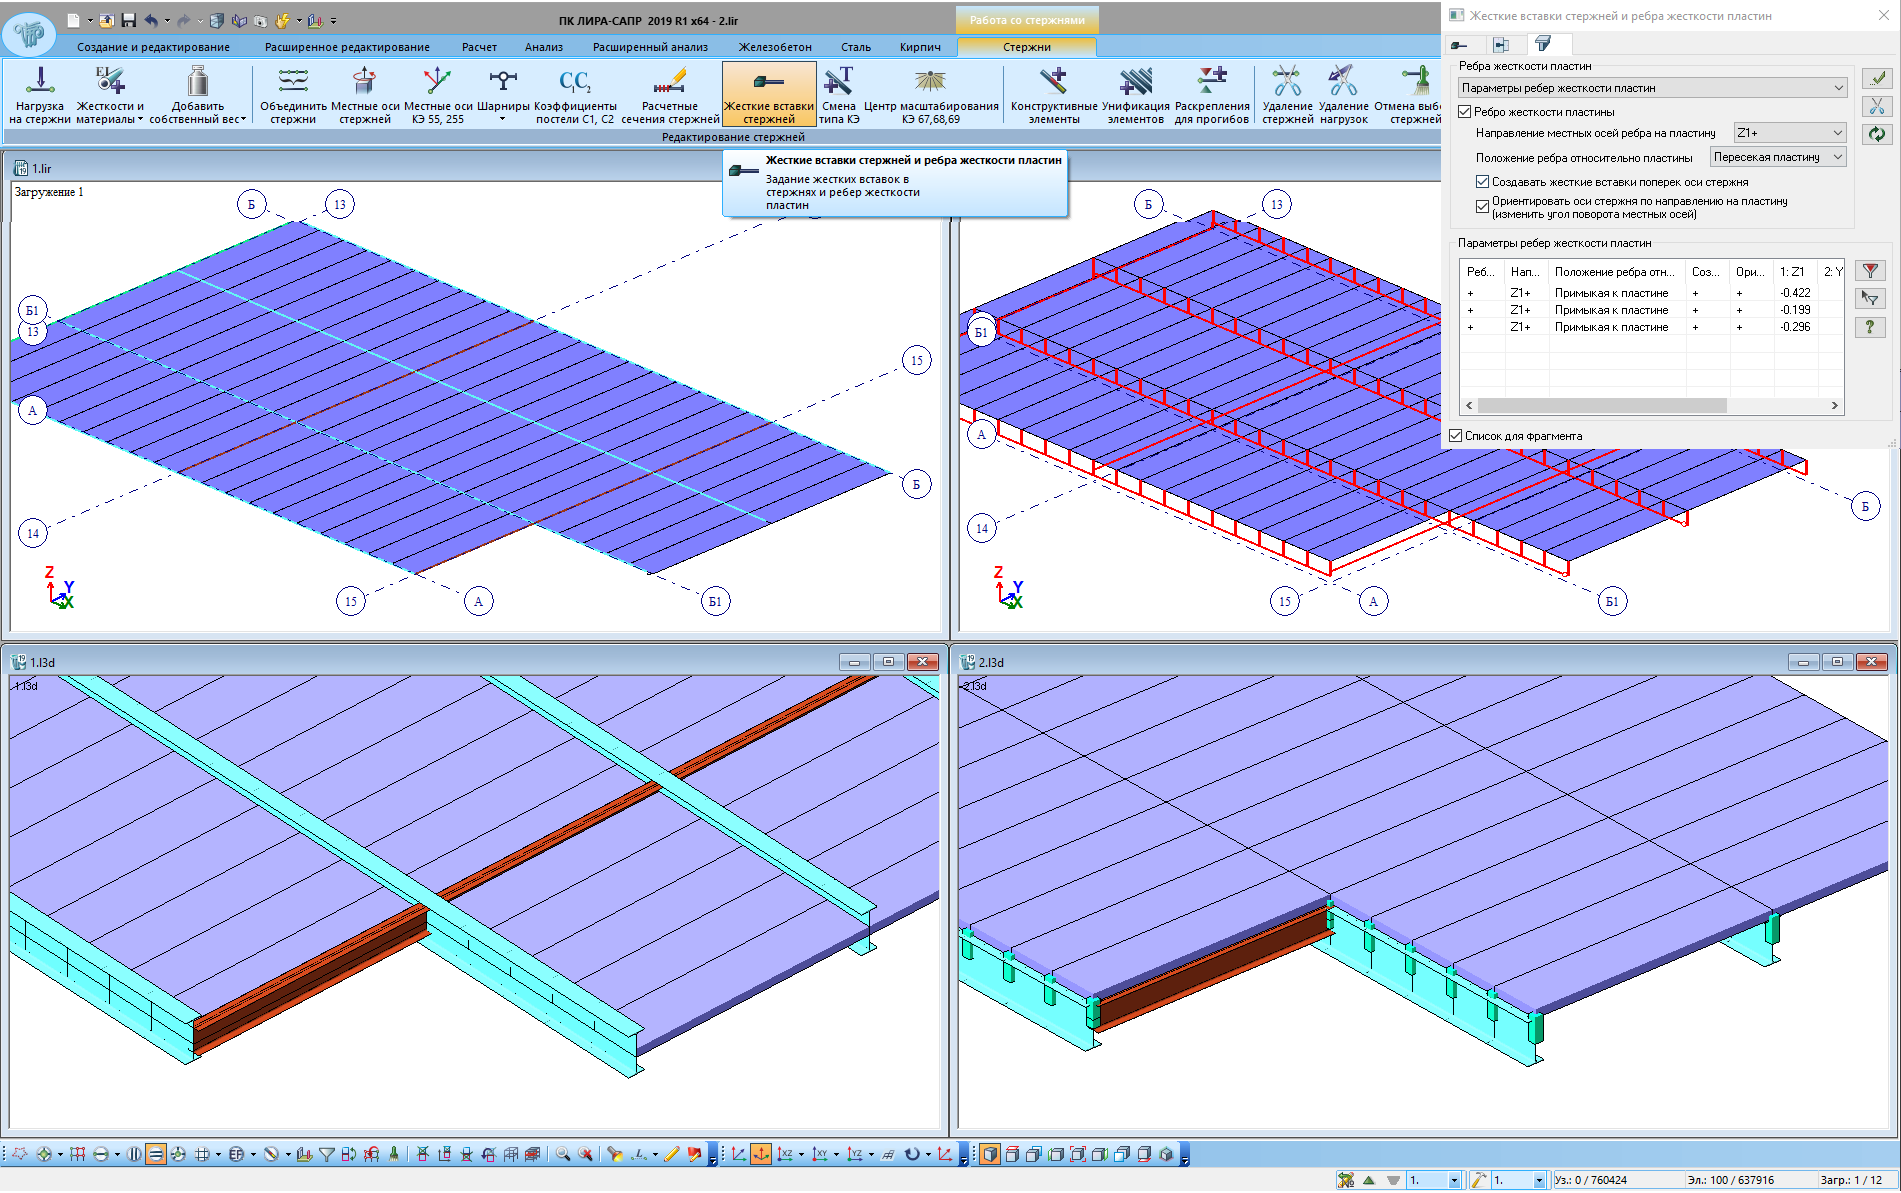1901x1193 pixels.
Task: Open the Расширенный анализ ribbon tab
Action: coord(650,47)
